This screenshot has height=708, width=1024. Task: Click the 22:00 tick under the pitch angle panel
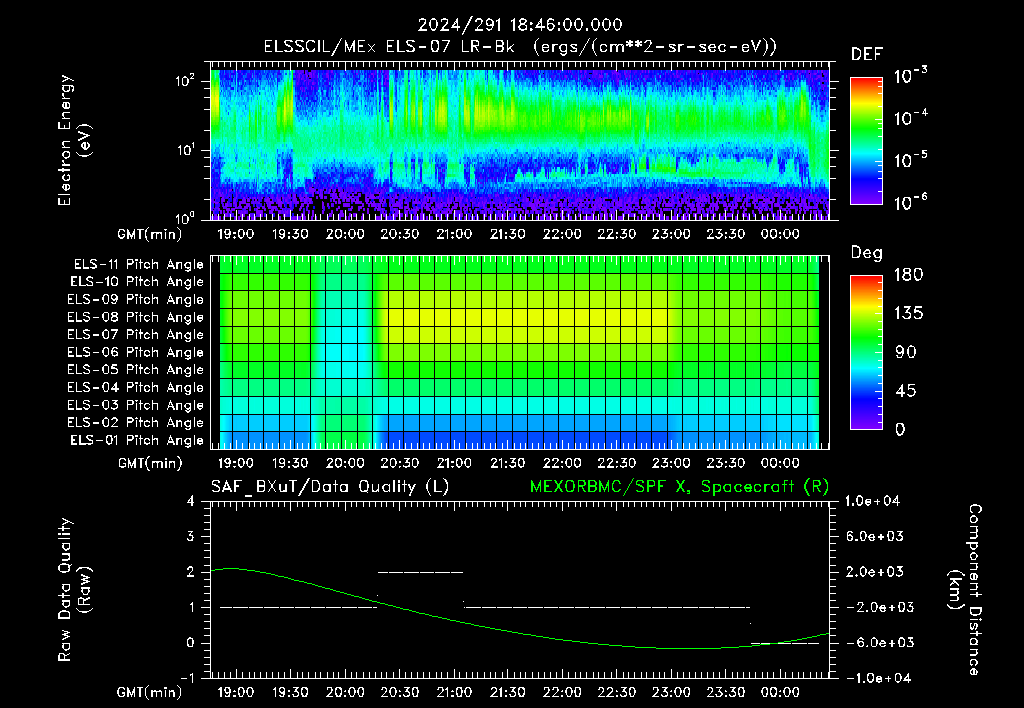click(x=562, y=463)
